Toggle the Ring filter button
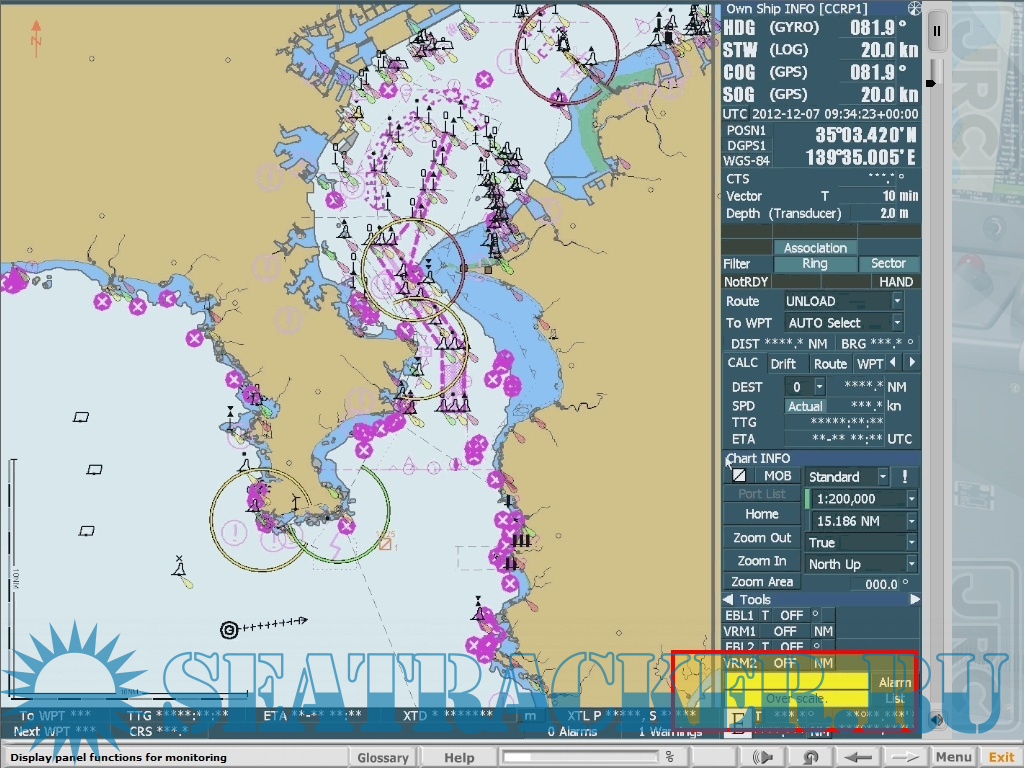The height and width of the screenshot is (768, 1025). [x=814, y=264]
